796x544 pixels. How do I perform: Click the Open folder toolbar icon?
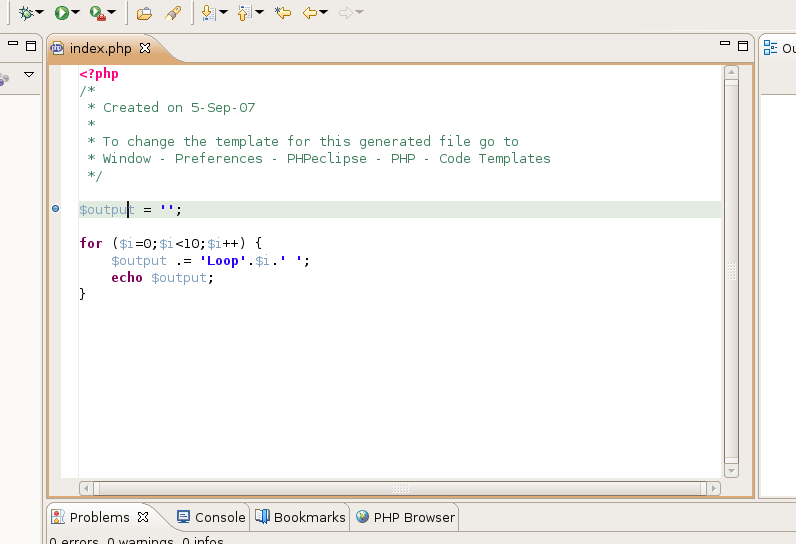pyautogui.click(x=145, y=13)
